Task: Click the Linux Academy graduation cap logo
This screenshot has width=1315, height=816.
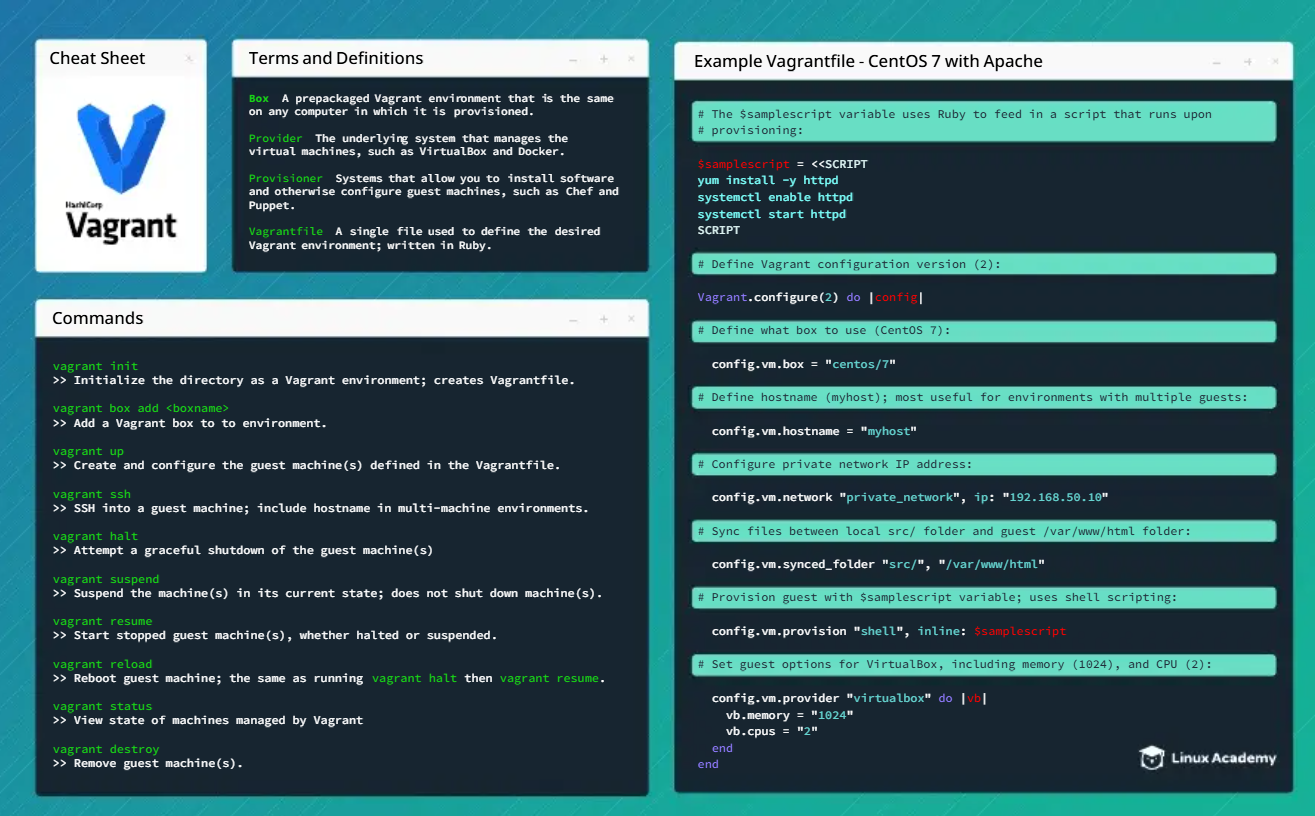Action: pos(1151,758)
